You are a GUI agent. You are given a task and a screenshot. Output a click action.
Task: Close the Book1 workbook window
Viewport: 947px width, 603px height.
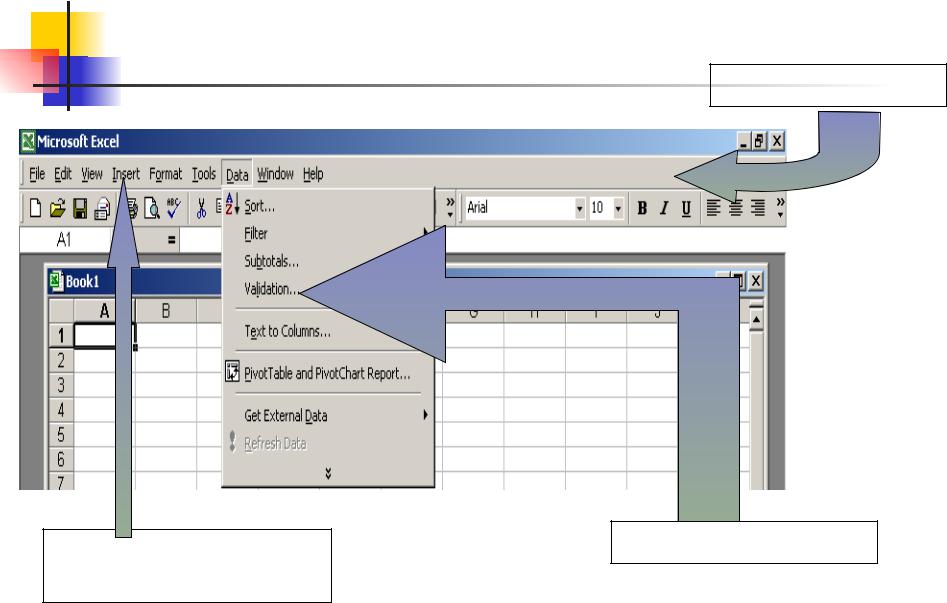tap(756, 281)
